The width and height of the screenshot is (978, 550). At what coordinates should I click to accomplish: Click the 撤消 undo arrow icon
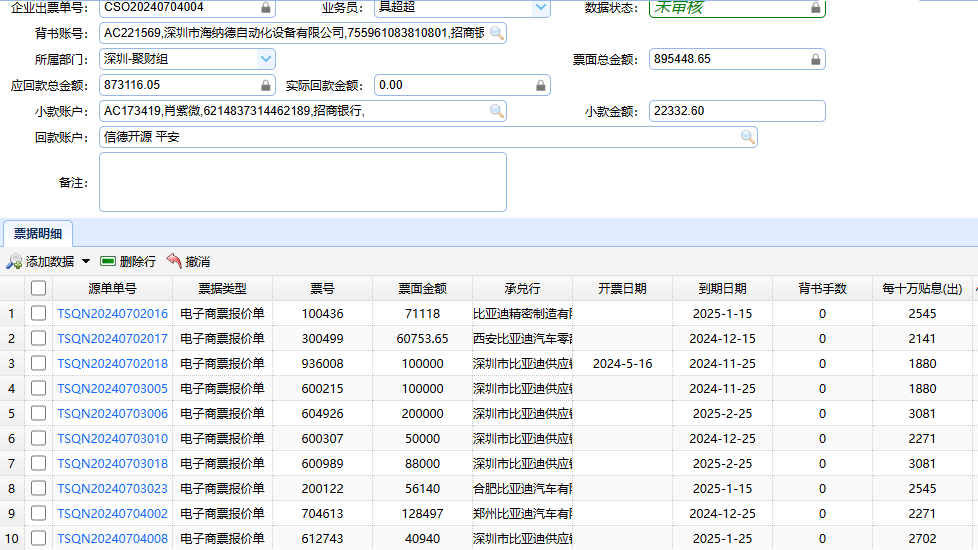(x=174, y=262)
